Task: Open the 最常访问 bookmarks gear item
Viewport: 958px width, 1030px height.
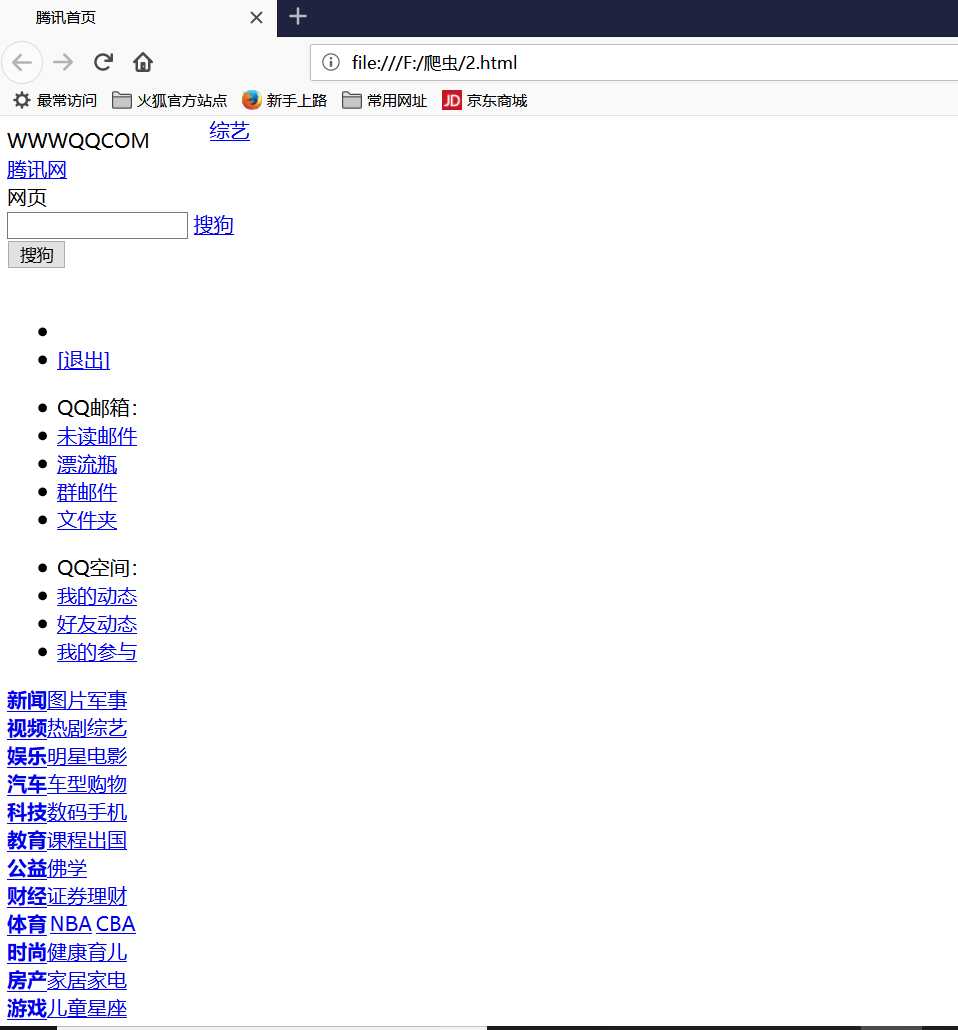Action: click(55, 101)
